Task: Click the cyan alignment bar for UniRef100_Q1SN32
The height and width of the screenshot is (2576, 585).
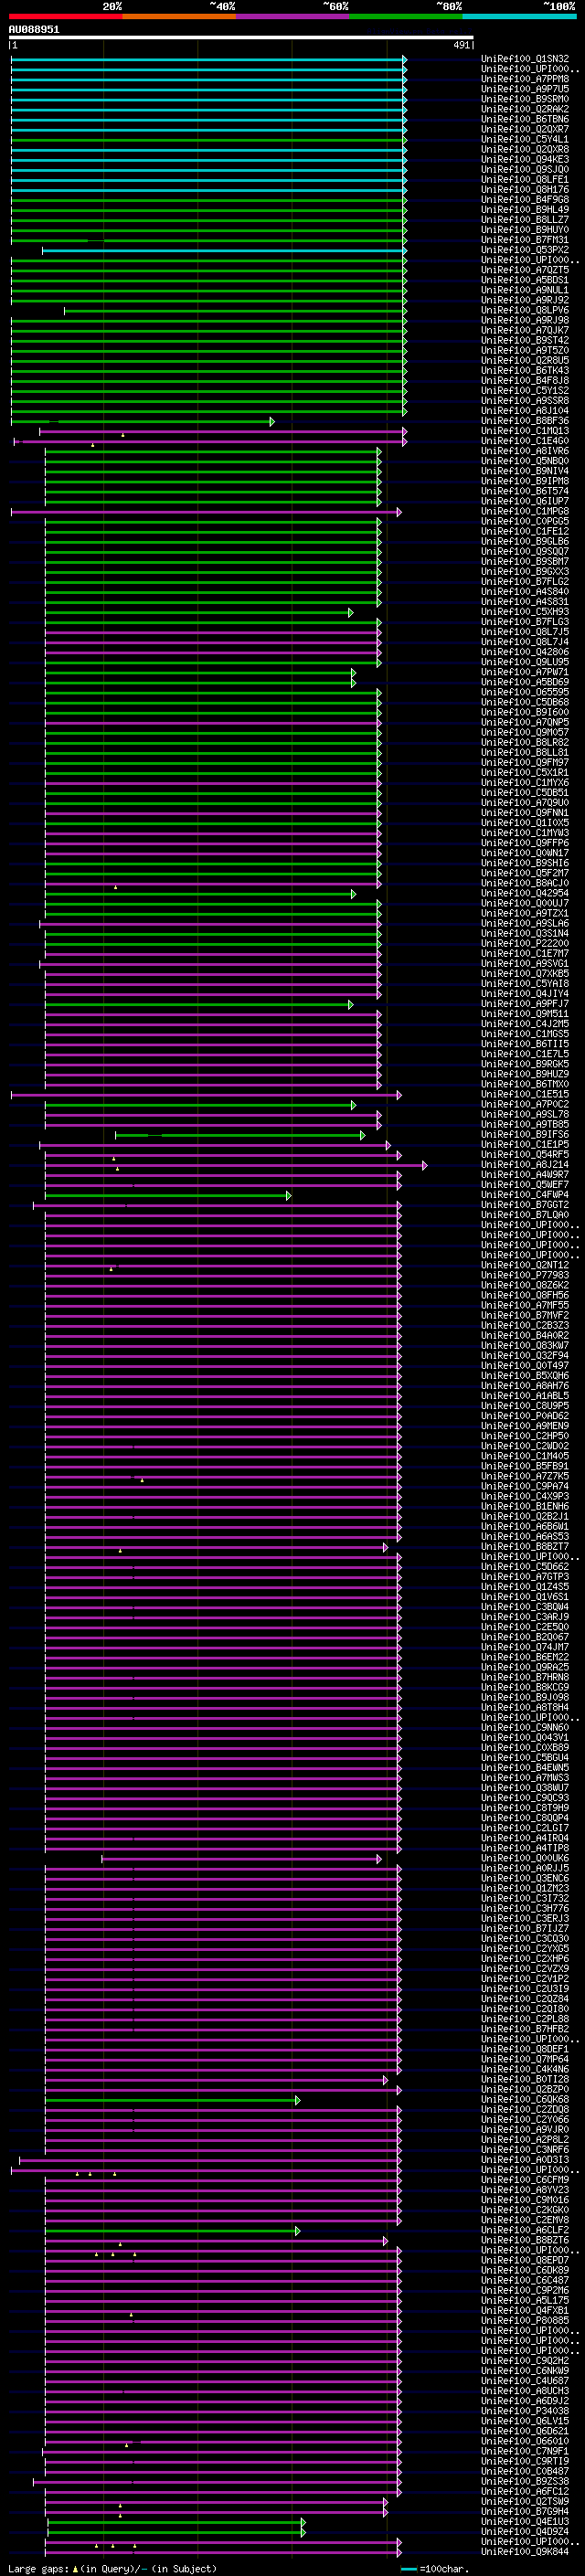Action: [x=208, y=60]
